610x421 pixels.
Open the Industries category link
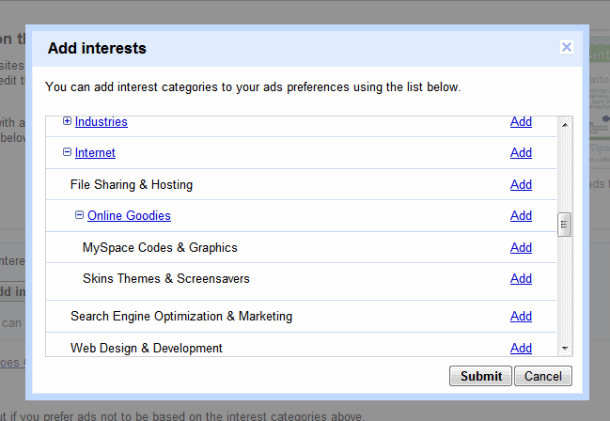point(101,122)
